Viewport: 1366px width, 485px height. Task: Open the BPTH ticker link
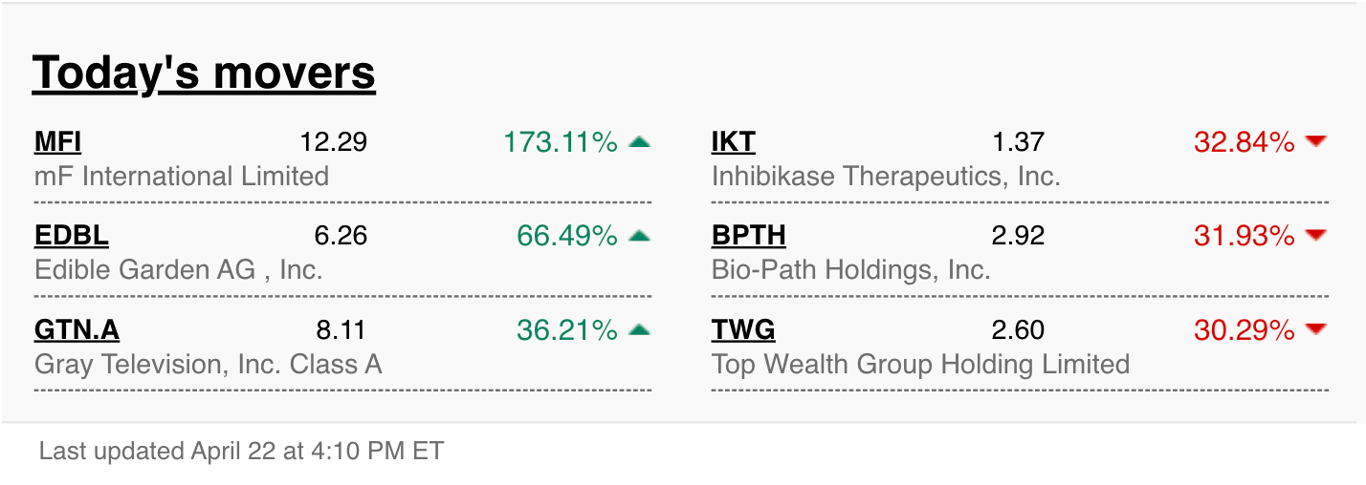(x=748, y=236)
